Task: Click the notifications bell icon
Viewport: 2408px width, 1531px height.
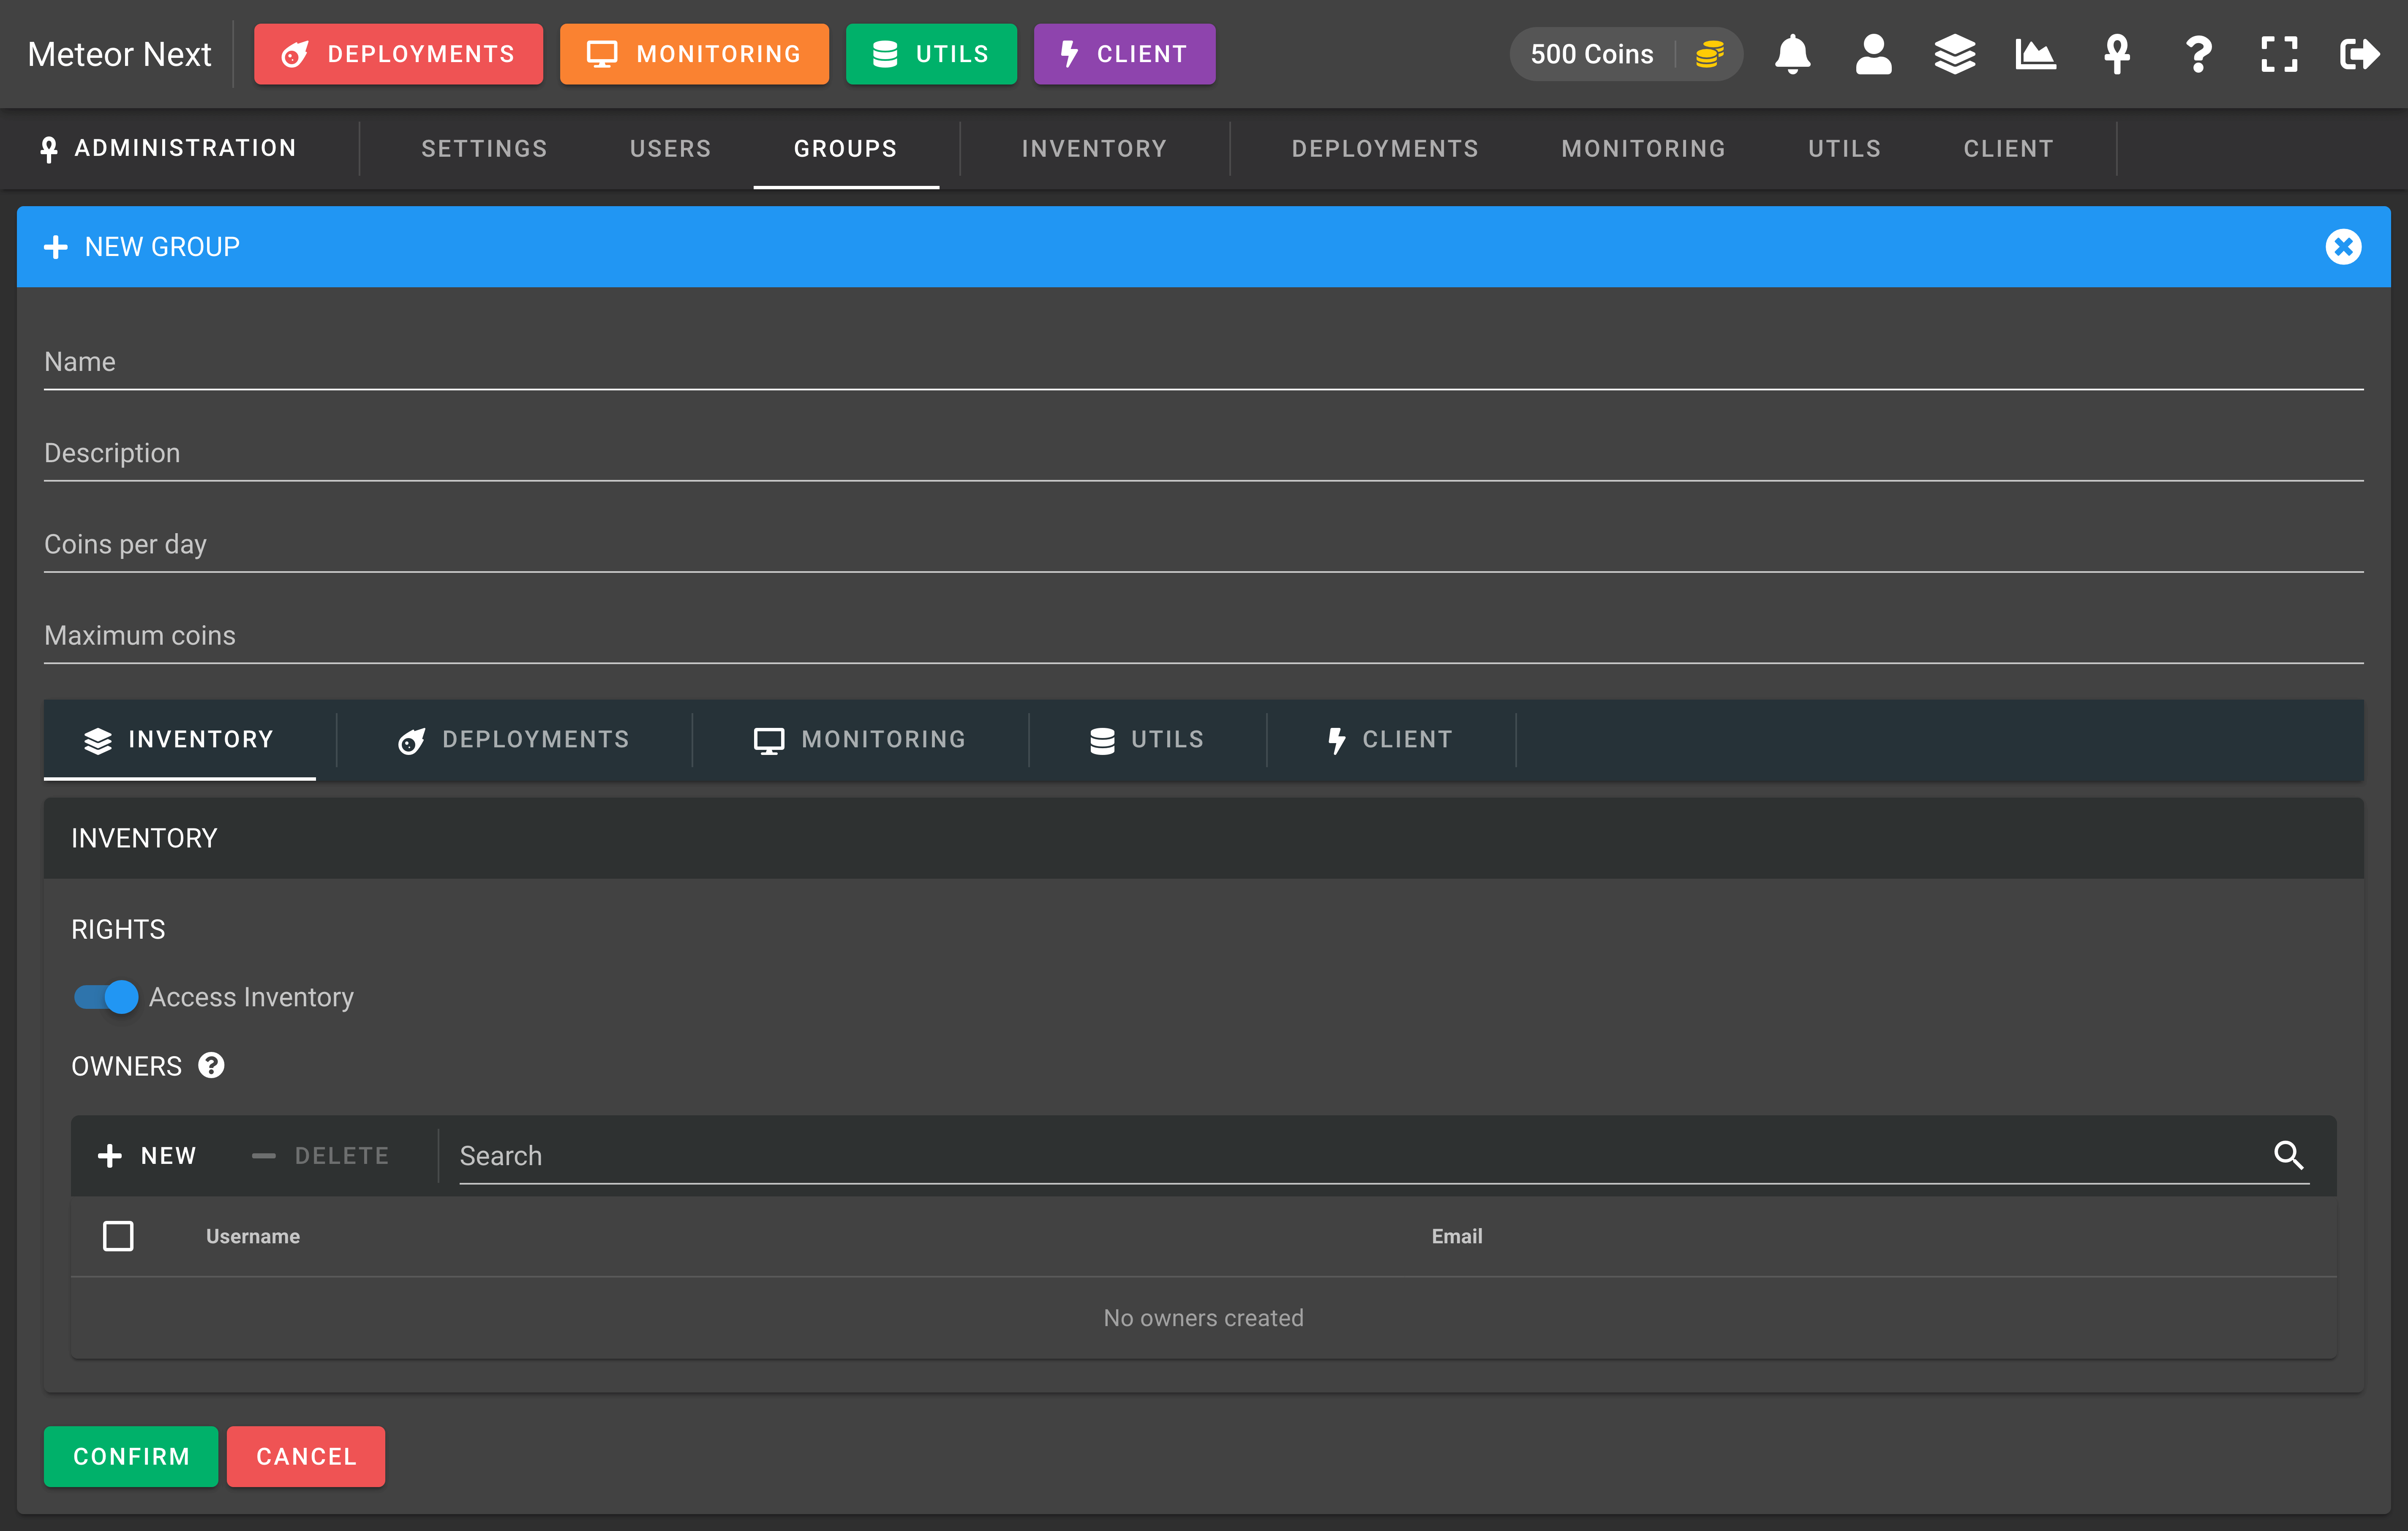Action: click(1792, 54)
